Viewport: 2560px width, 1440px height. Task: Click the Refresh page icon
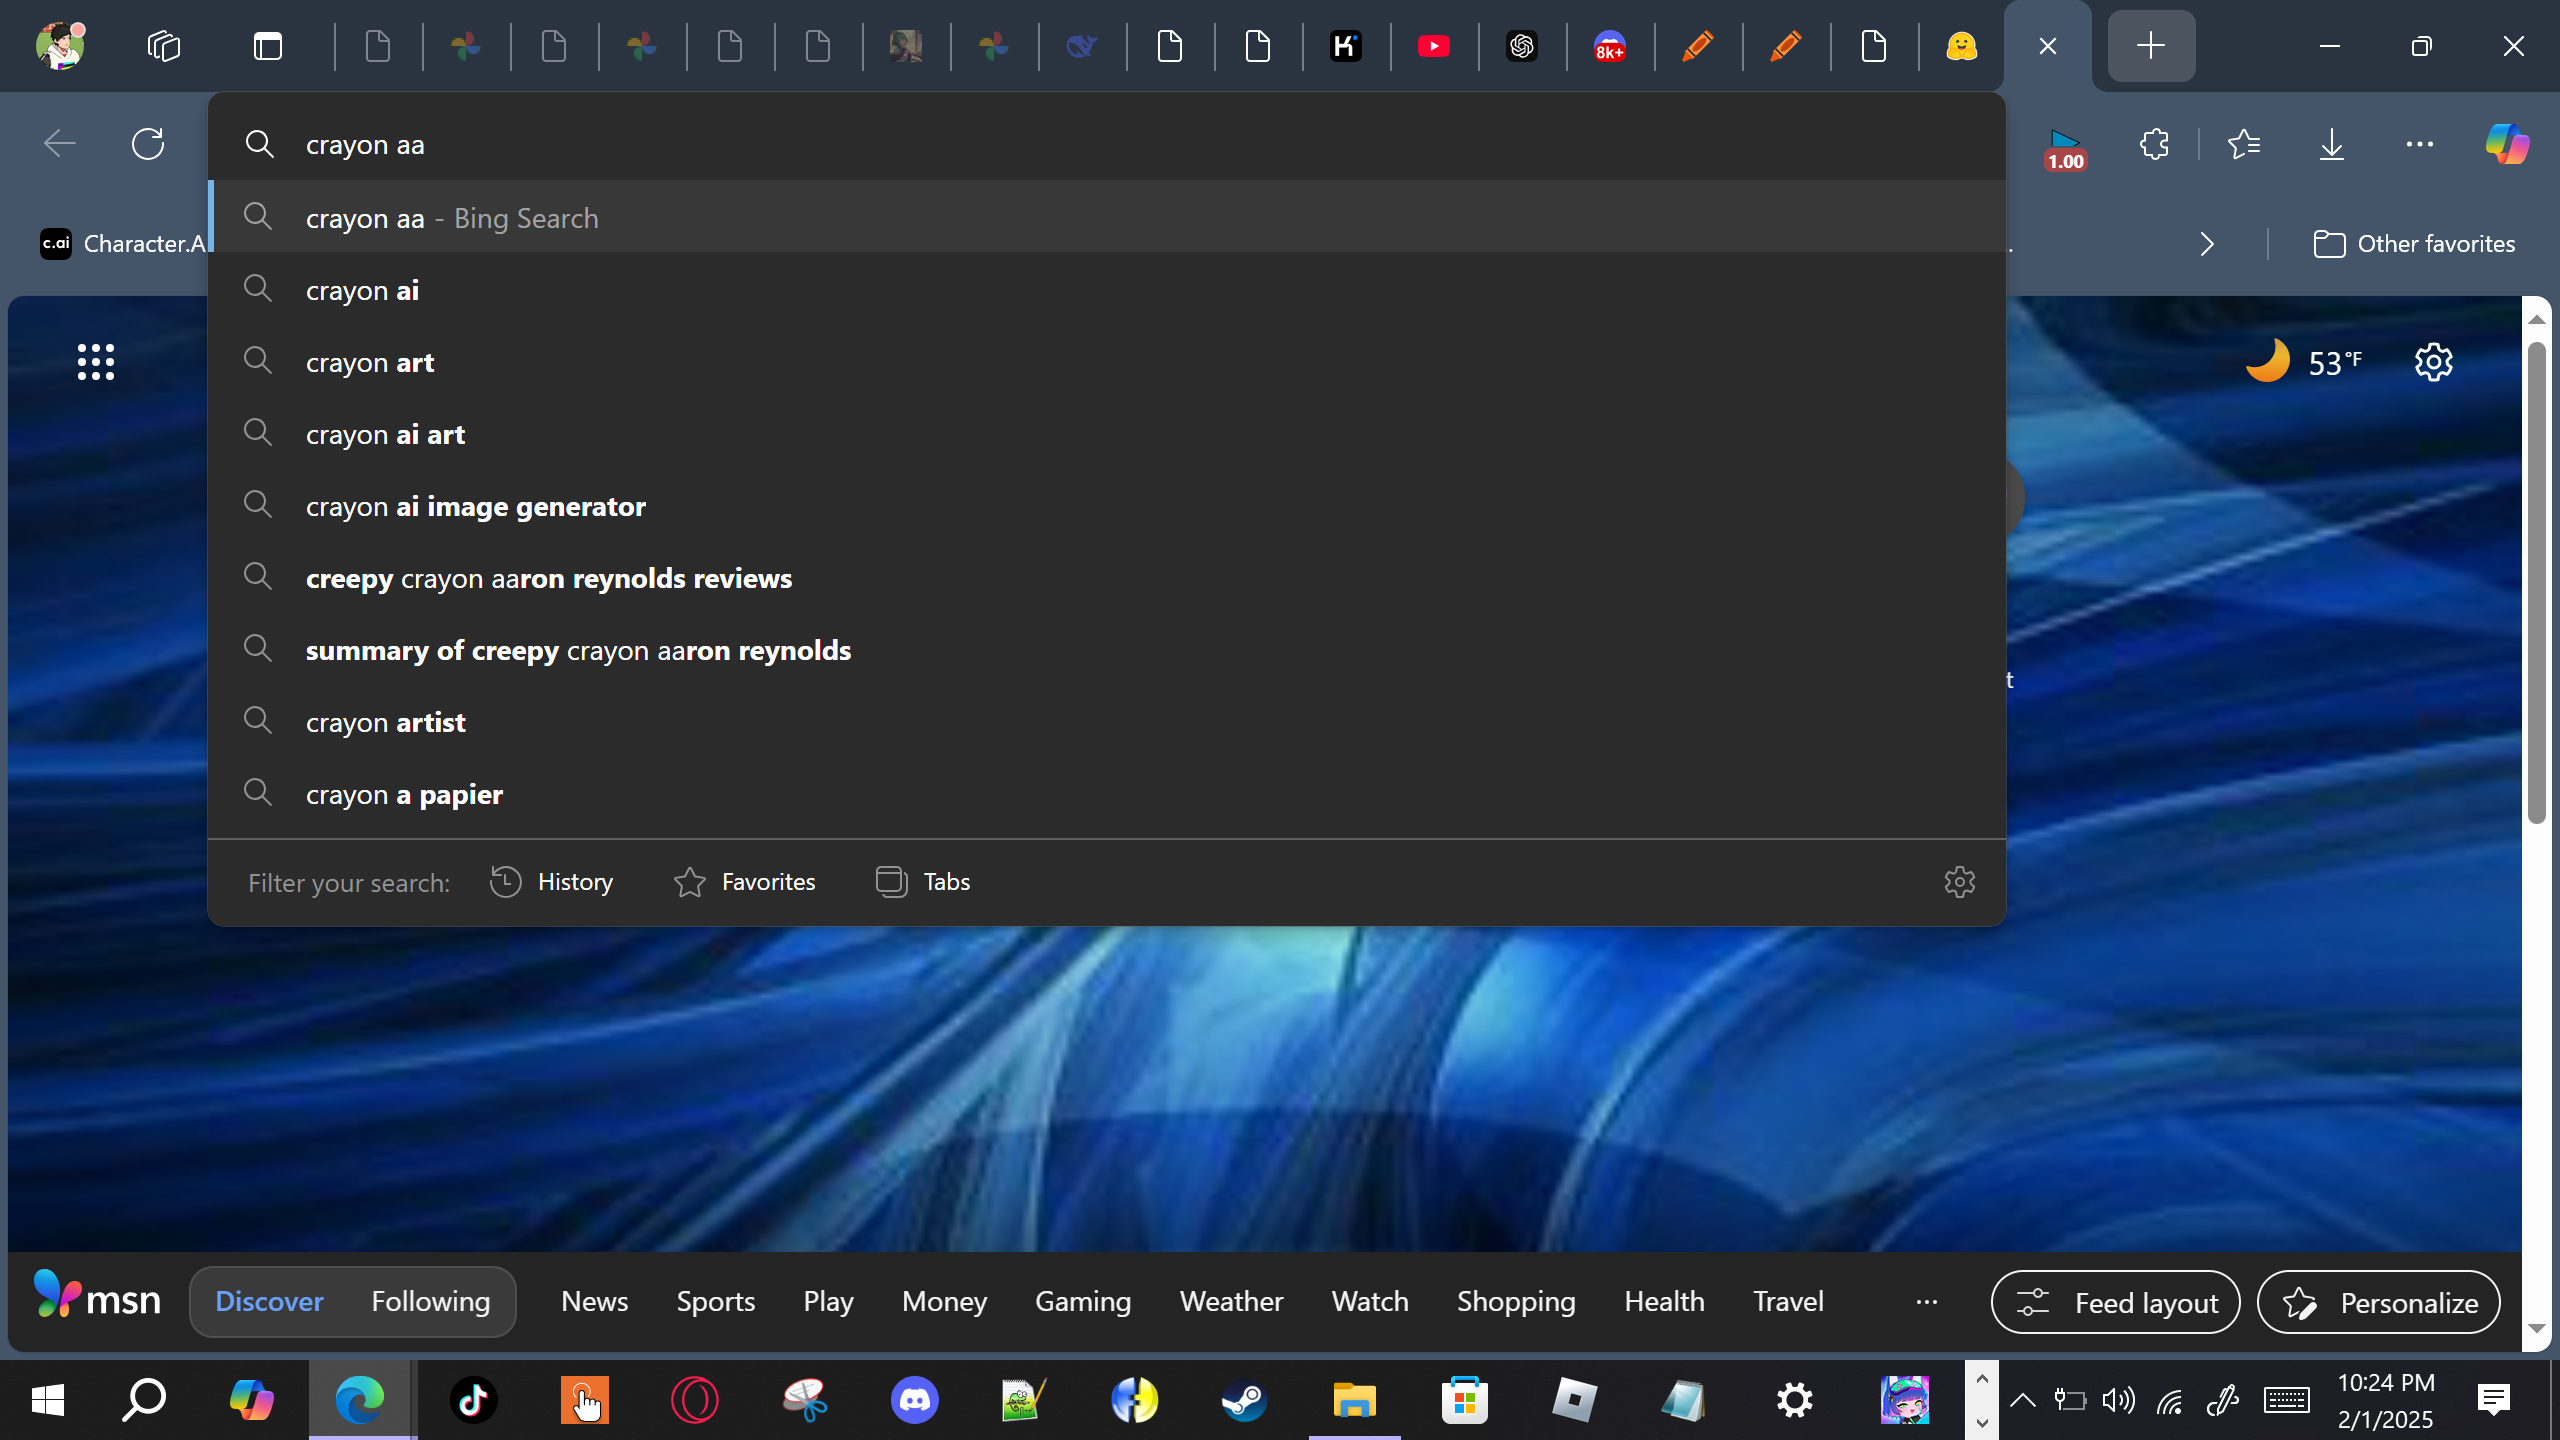148,144
